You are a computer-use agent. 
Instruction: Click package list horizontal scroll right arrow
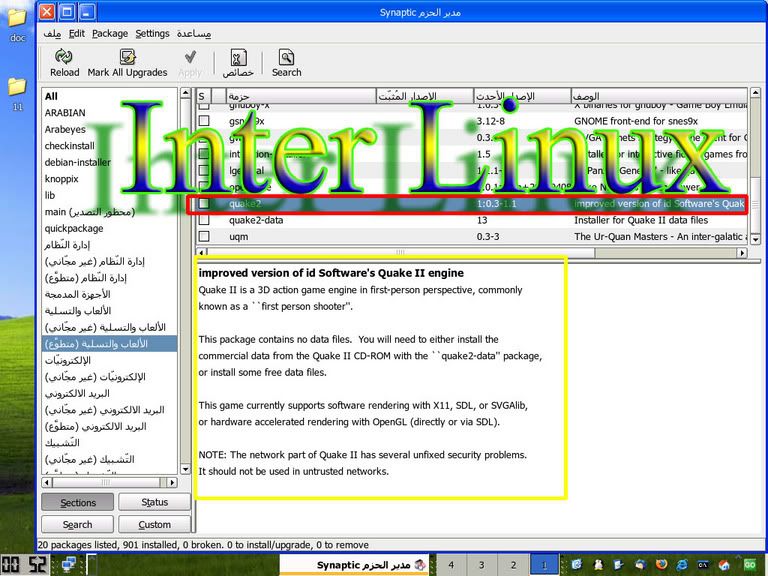click(x=743, y=253)
